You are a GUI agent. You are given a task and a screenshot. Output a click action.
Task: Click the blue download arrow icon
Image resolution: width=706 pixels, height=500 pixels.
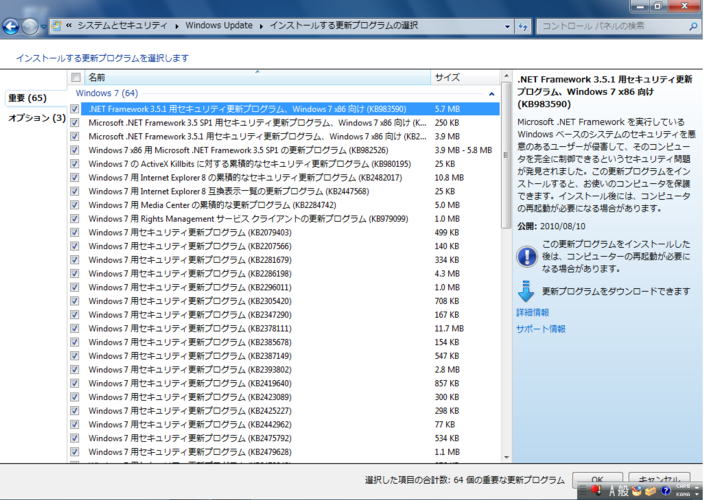[x=525, y=291]
